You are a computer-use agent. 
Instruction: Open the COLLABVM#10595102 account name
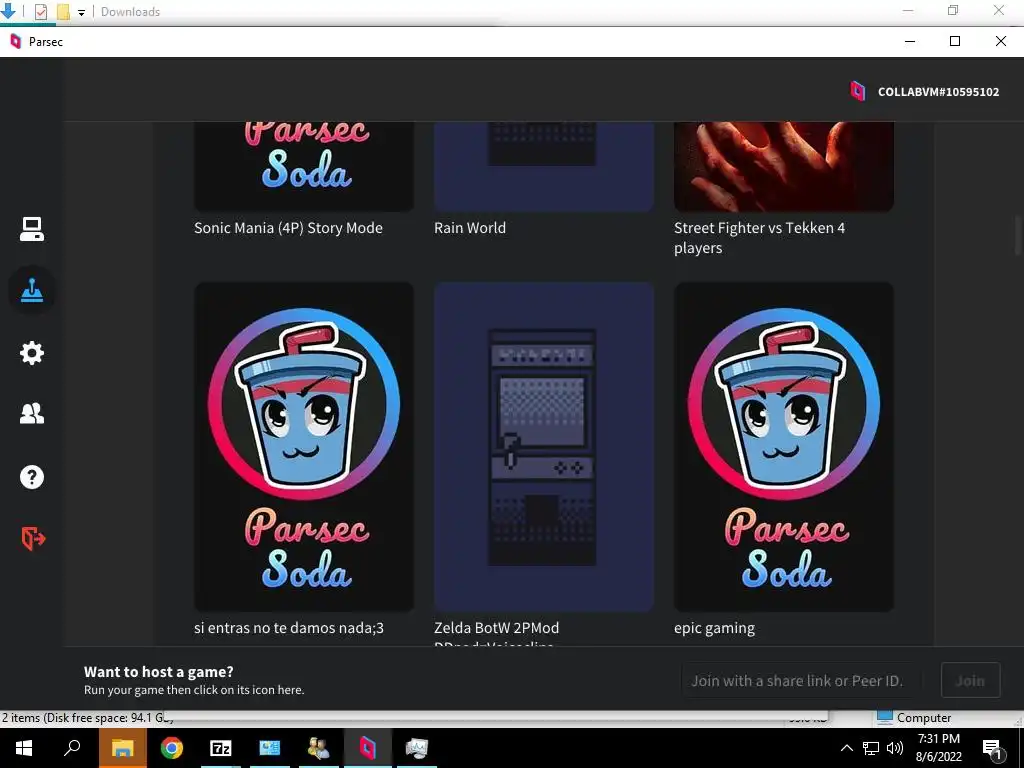pos(938,92)
